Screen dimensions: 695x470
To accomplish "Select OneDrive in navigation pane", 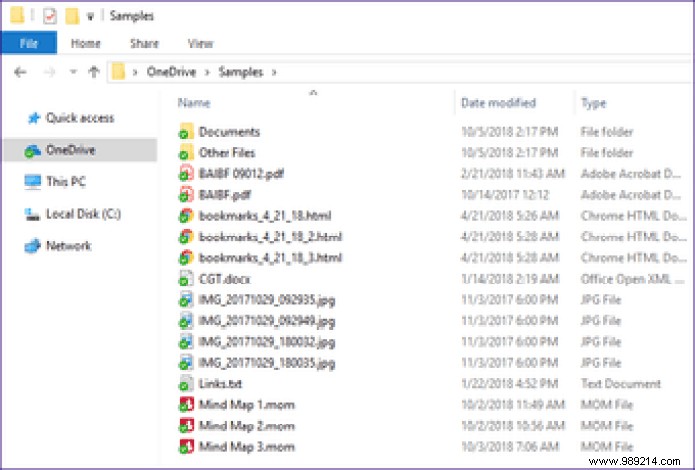I will [80, 150].
